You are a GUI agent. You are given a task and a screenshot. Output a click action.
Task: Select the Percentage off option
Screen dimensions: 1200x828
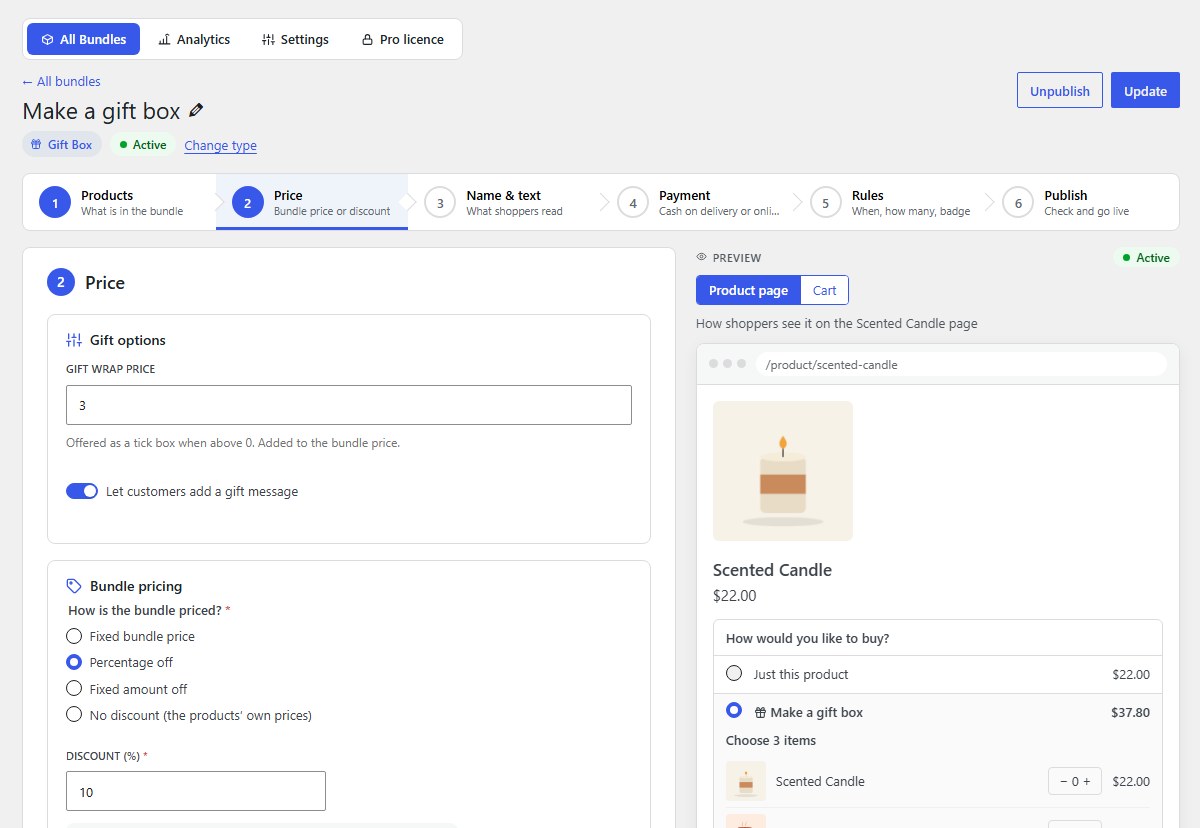tap(74, 662)
